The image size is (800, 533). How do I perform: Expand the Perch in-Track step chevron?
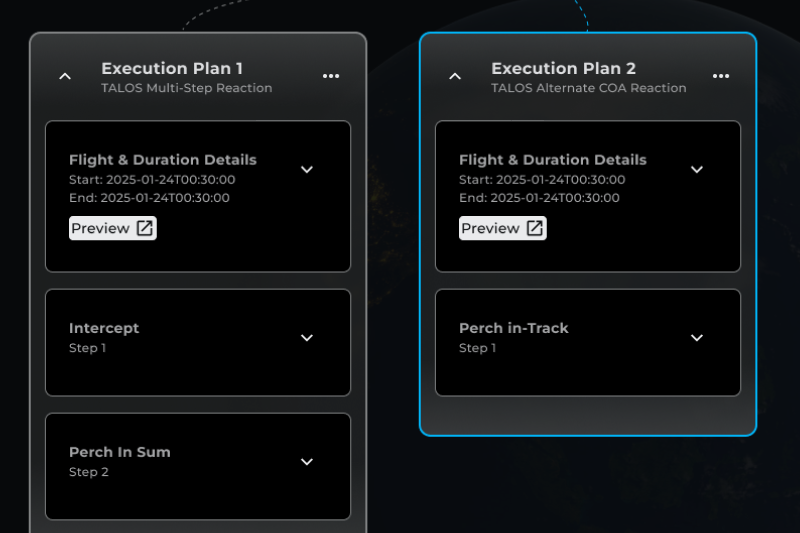coord(696,338)
